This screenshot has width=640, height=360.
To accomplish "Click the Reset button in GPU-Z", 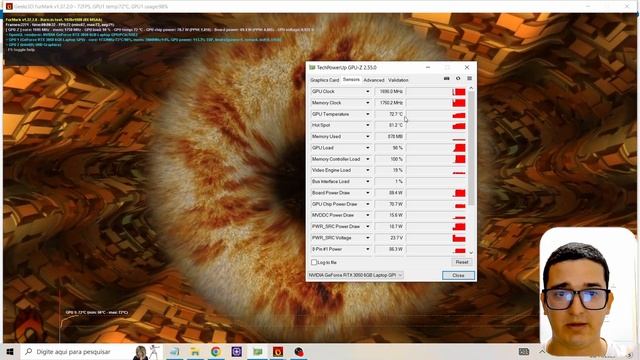I will pos(462,262).
